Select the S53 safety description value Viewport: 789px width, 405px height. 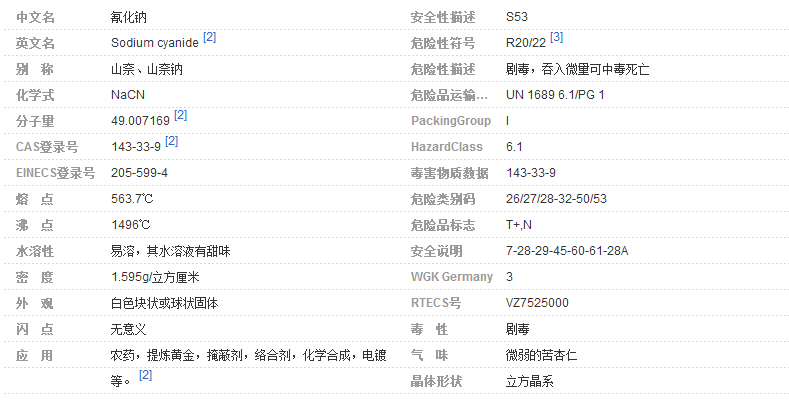pyautogui.click(x=517, y=17)
